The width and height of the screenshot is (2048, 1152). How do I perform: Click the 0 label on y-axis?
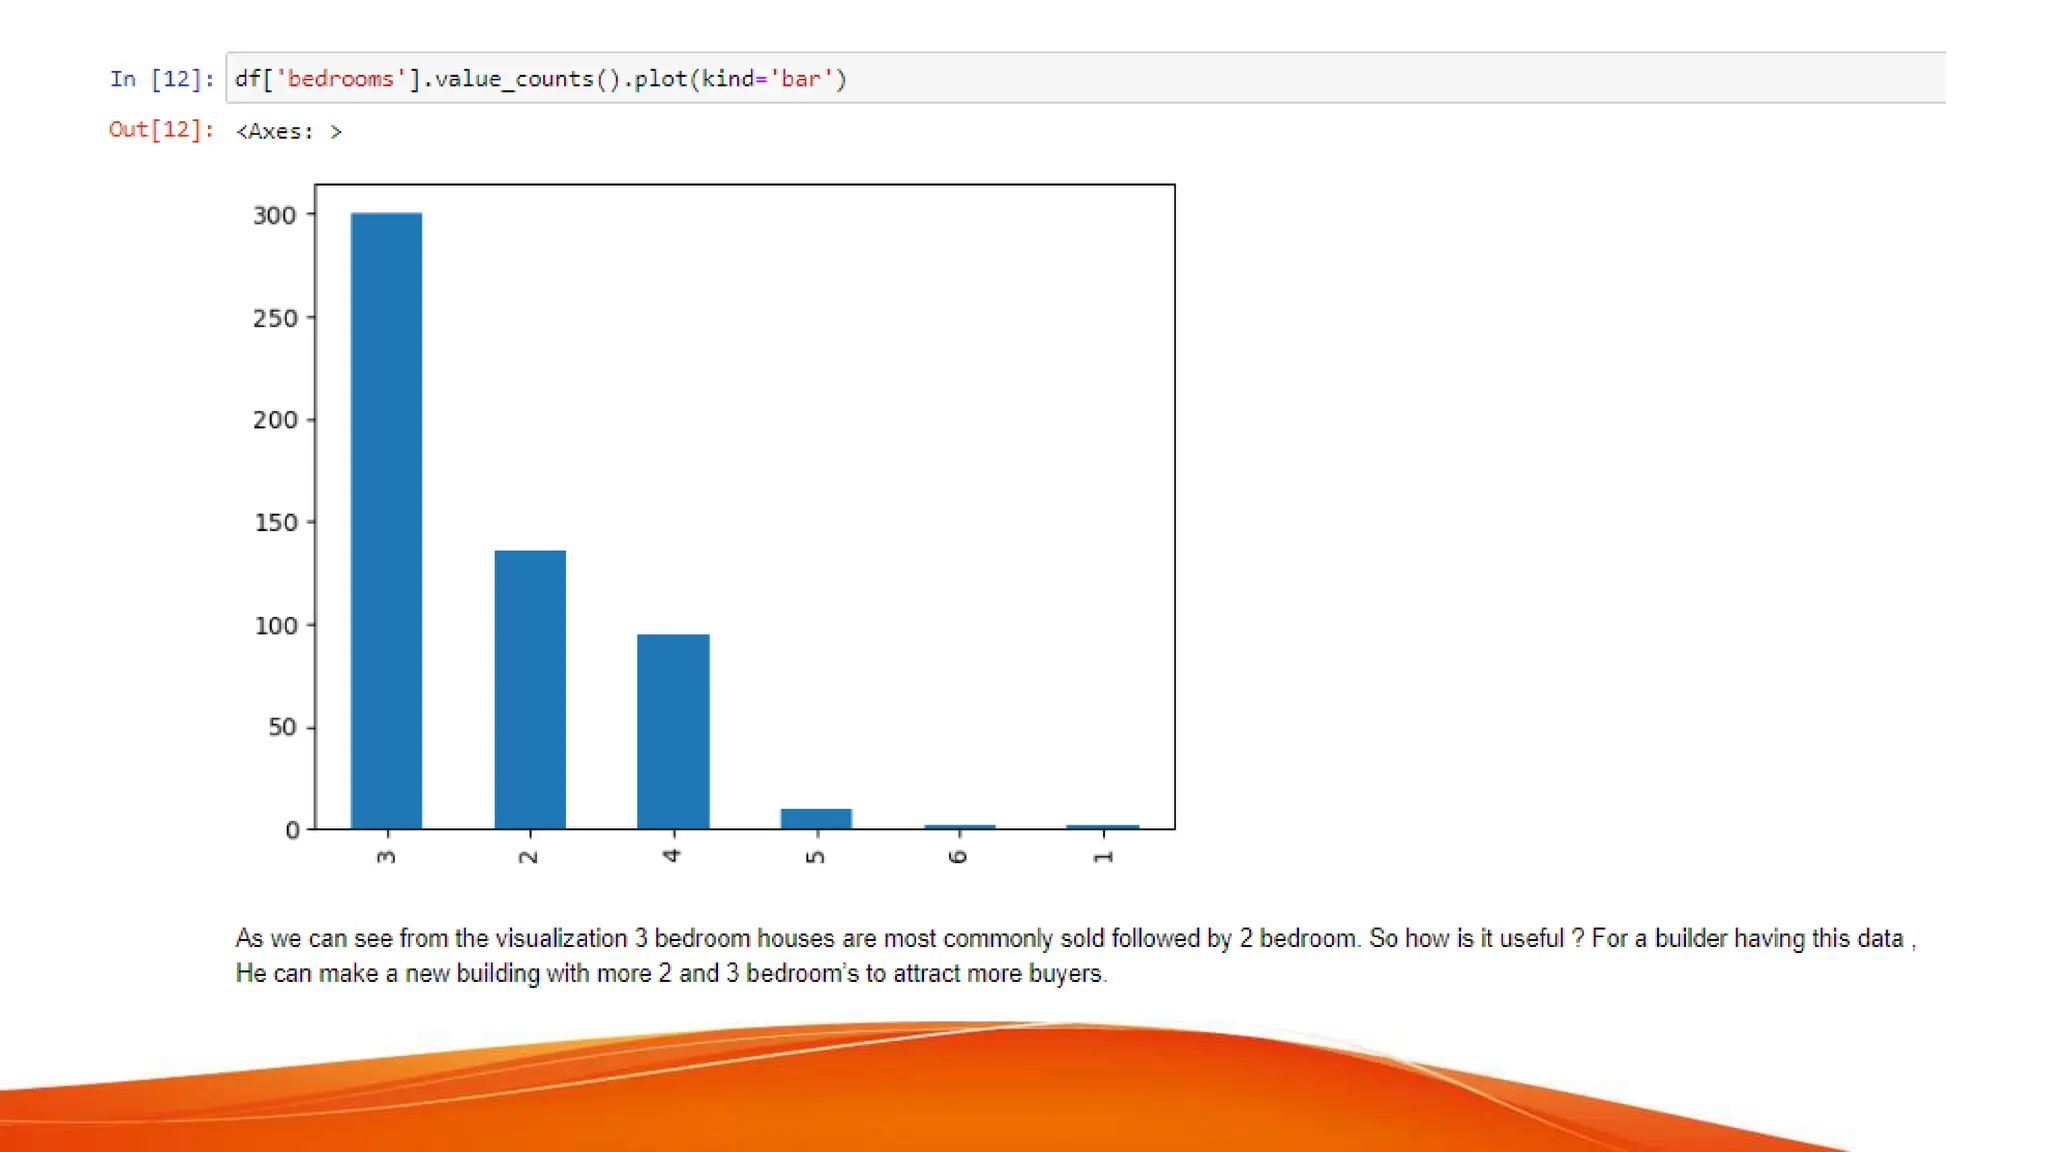(x=292, y=830)
